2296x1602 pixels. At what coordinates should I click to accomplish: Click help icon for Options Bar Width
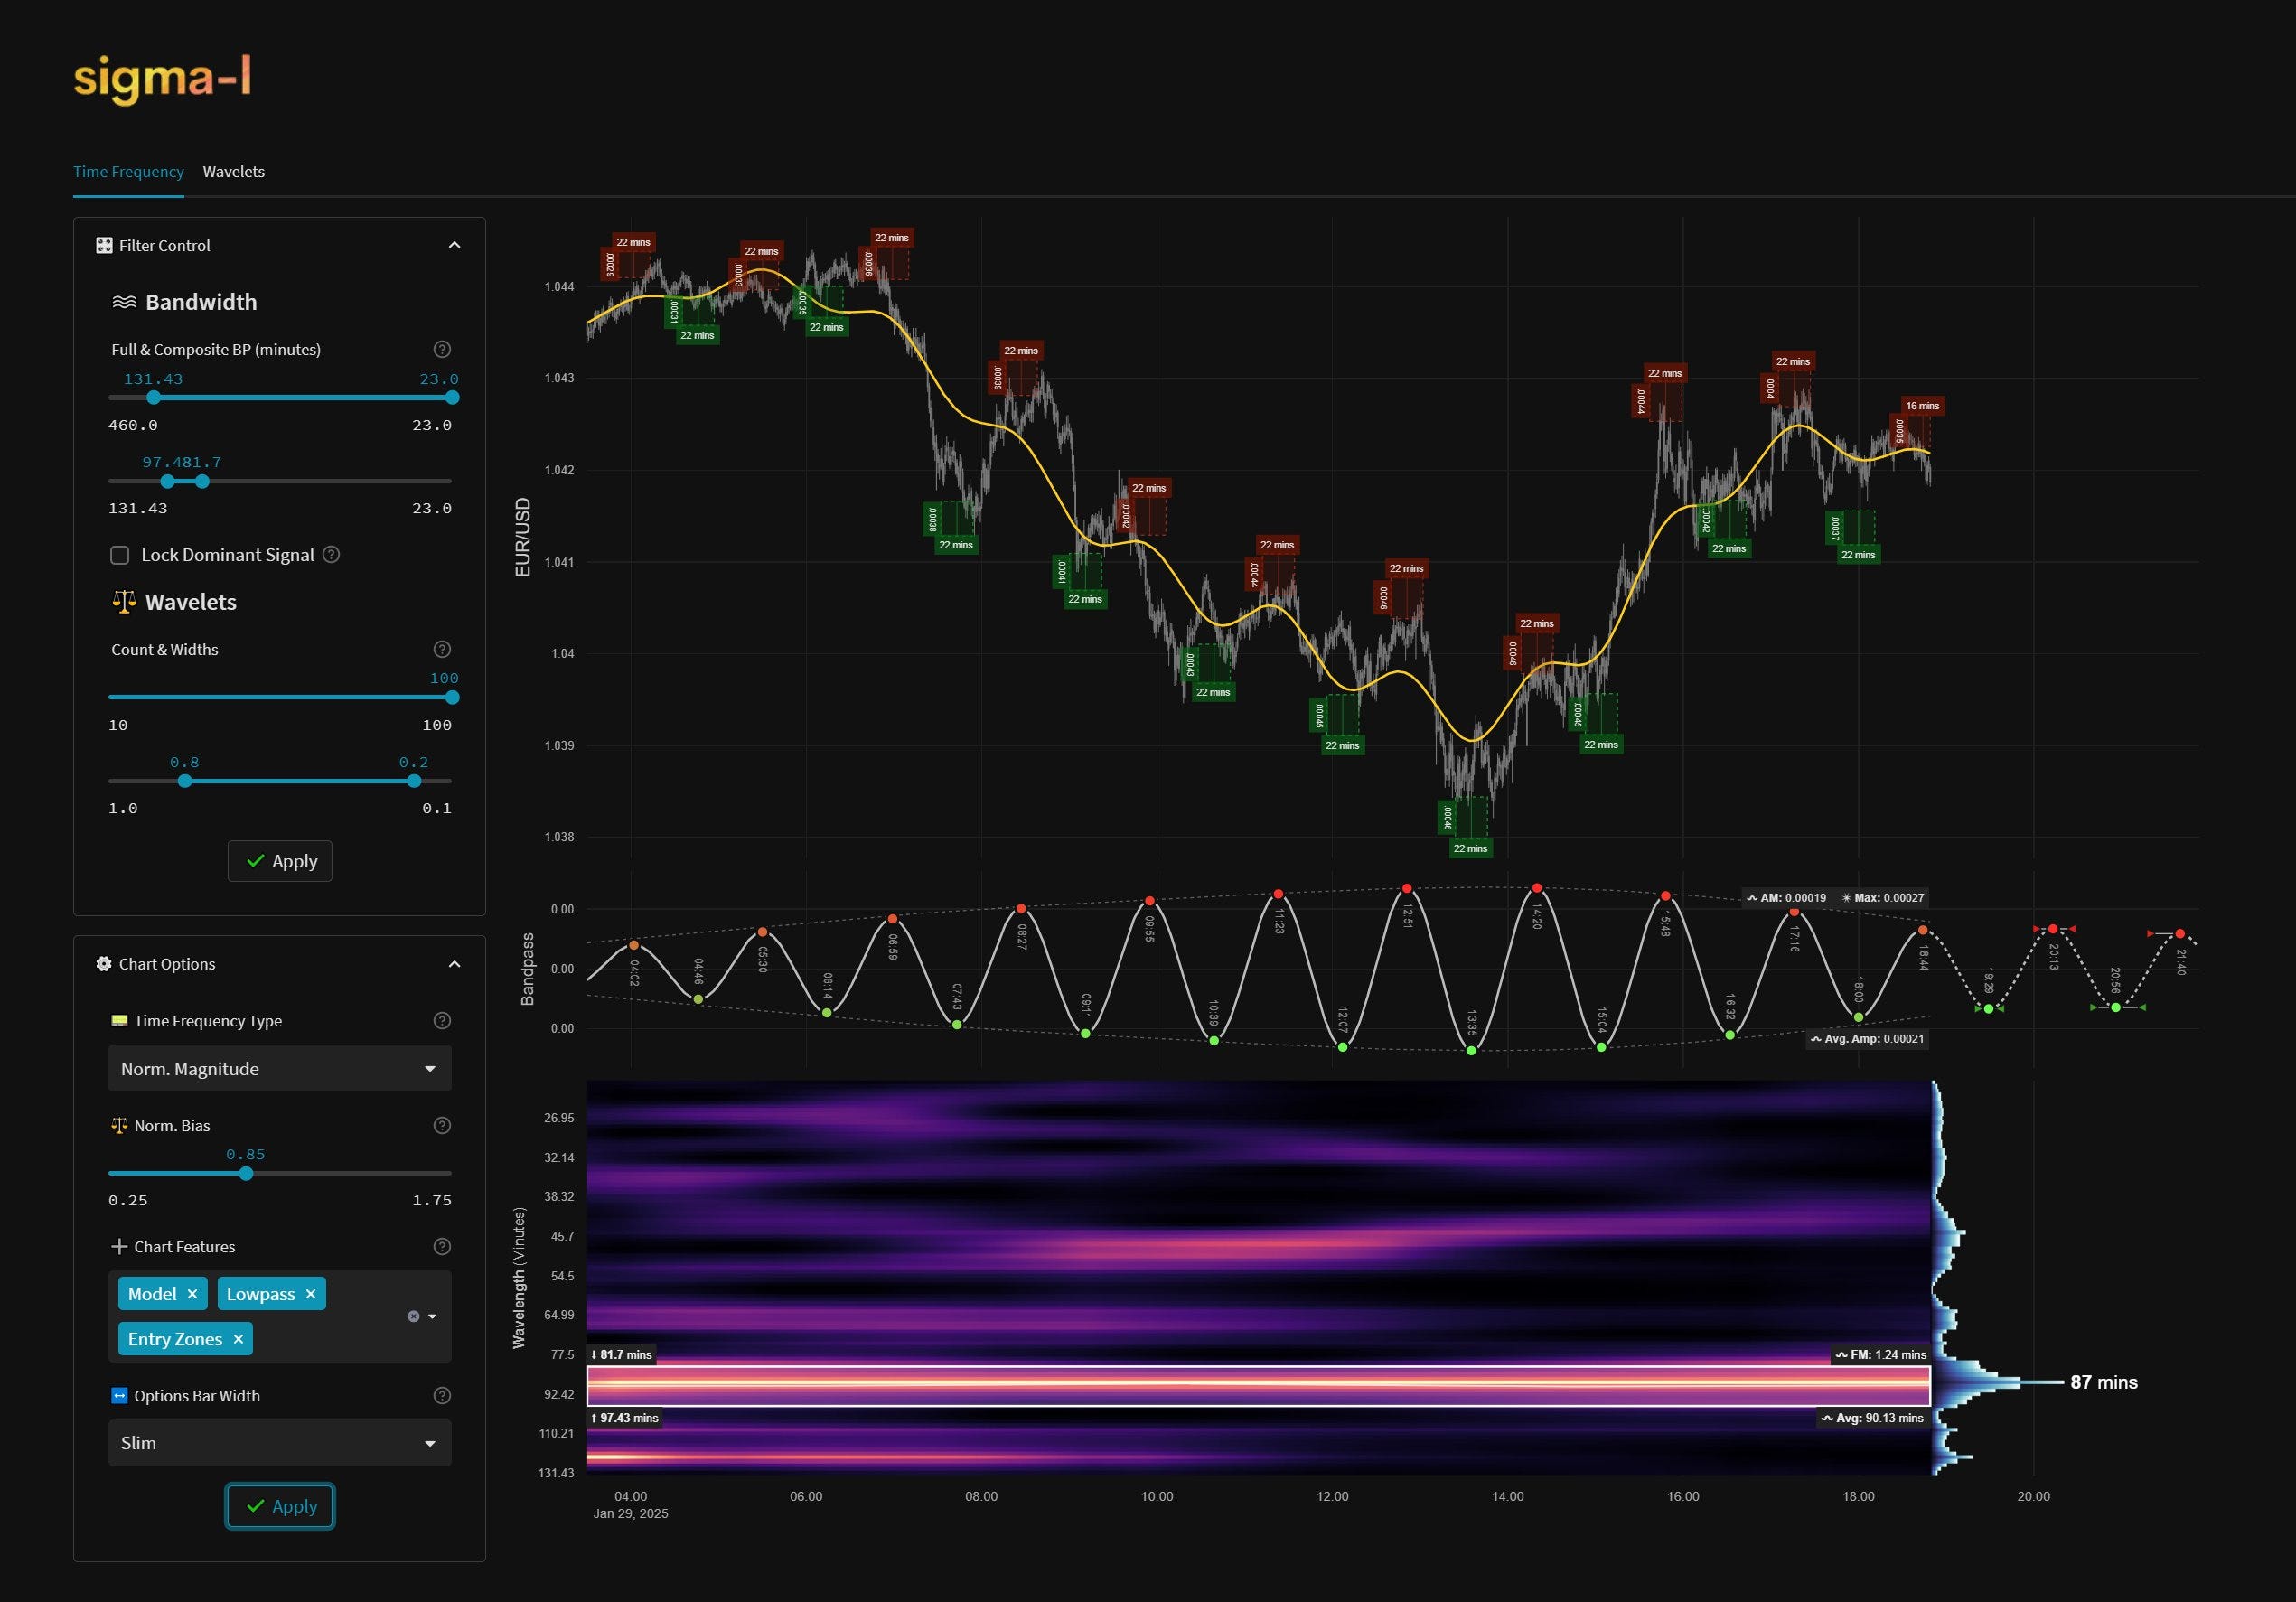(442, 1395)
